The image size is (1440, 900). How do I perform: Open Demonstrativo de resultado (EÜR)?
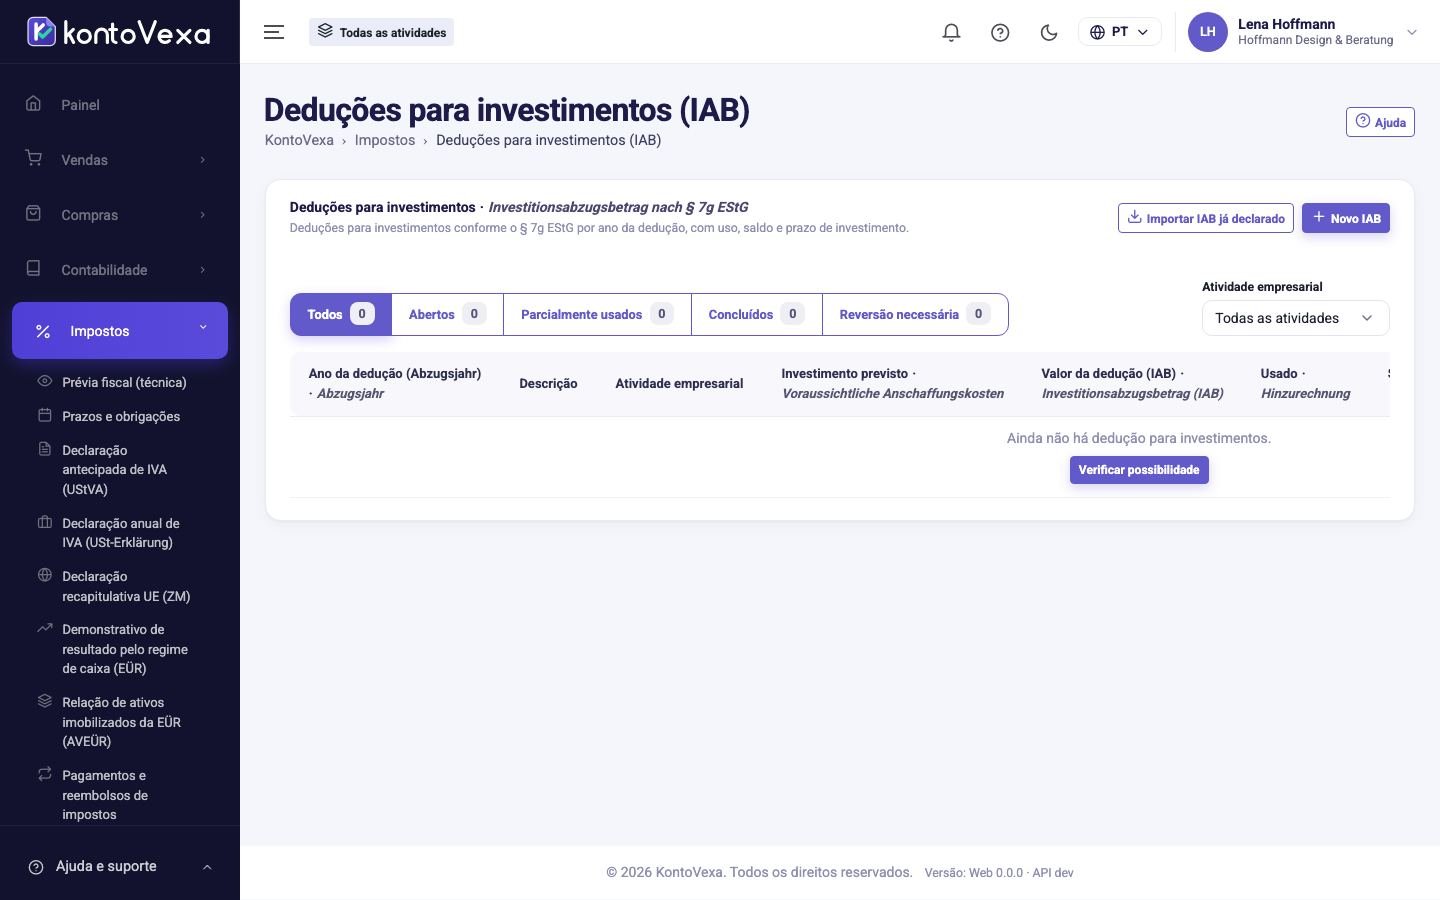click(x=124, y=649)
